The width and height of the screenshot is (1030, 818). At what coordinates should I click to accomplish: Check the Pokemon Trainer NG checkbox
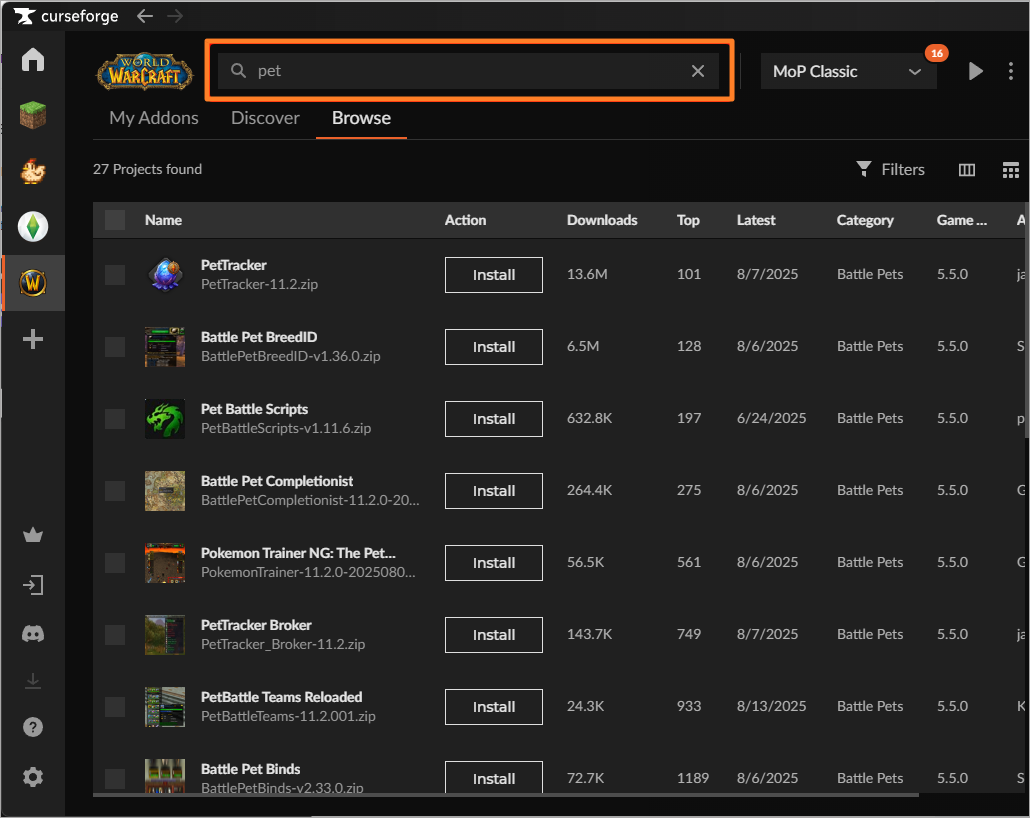pyautogui.click(x=115, y=562)
